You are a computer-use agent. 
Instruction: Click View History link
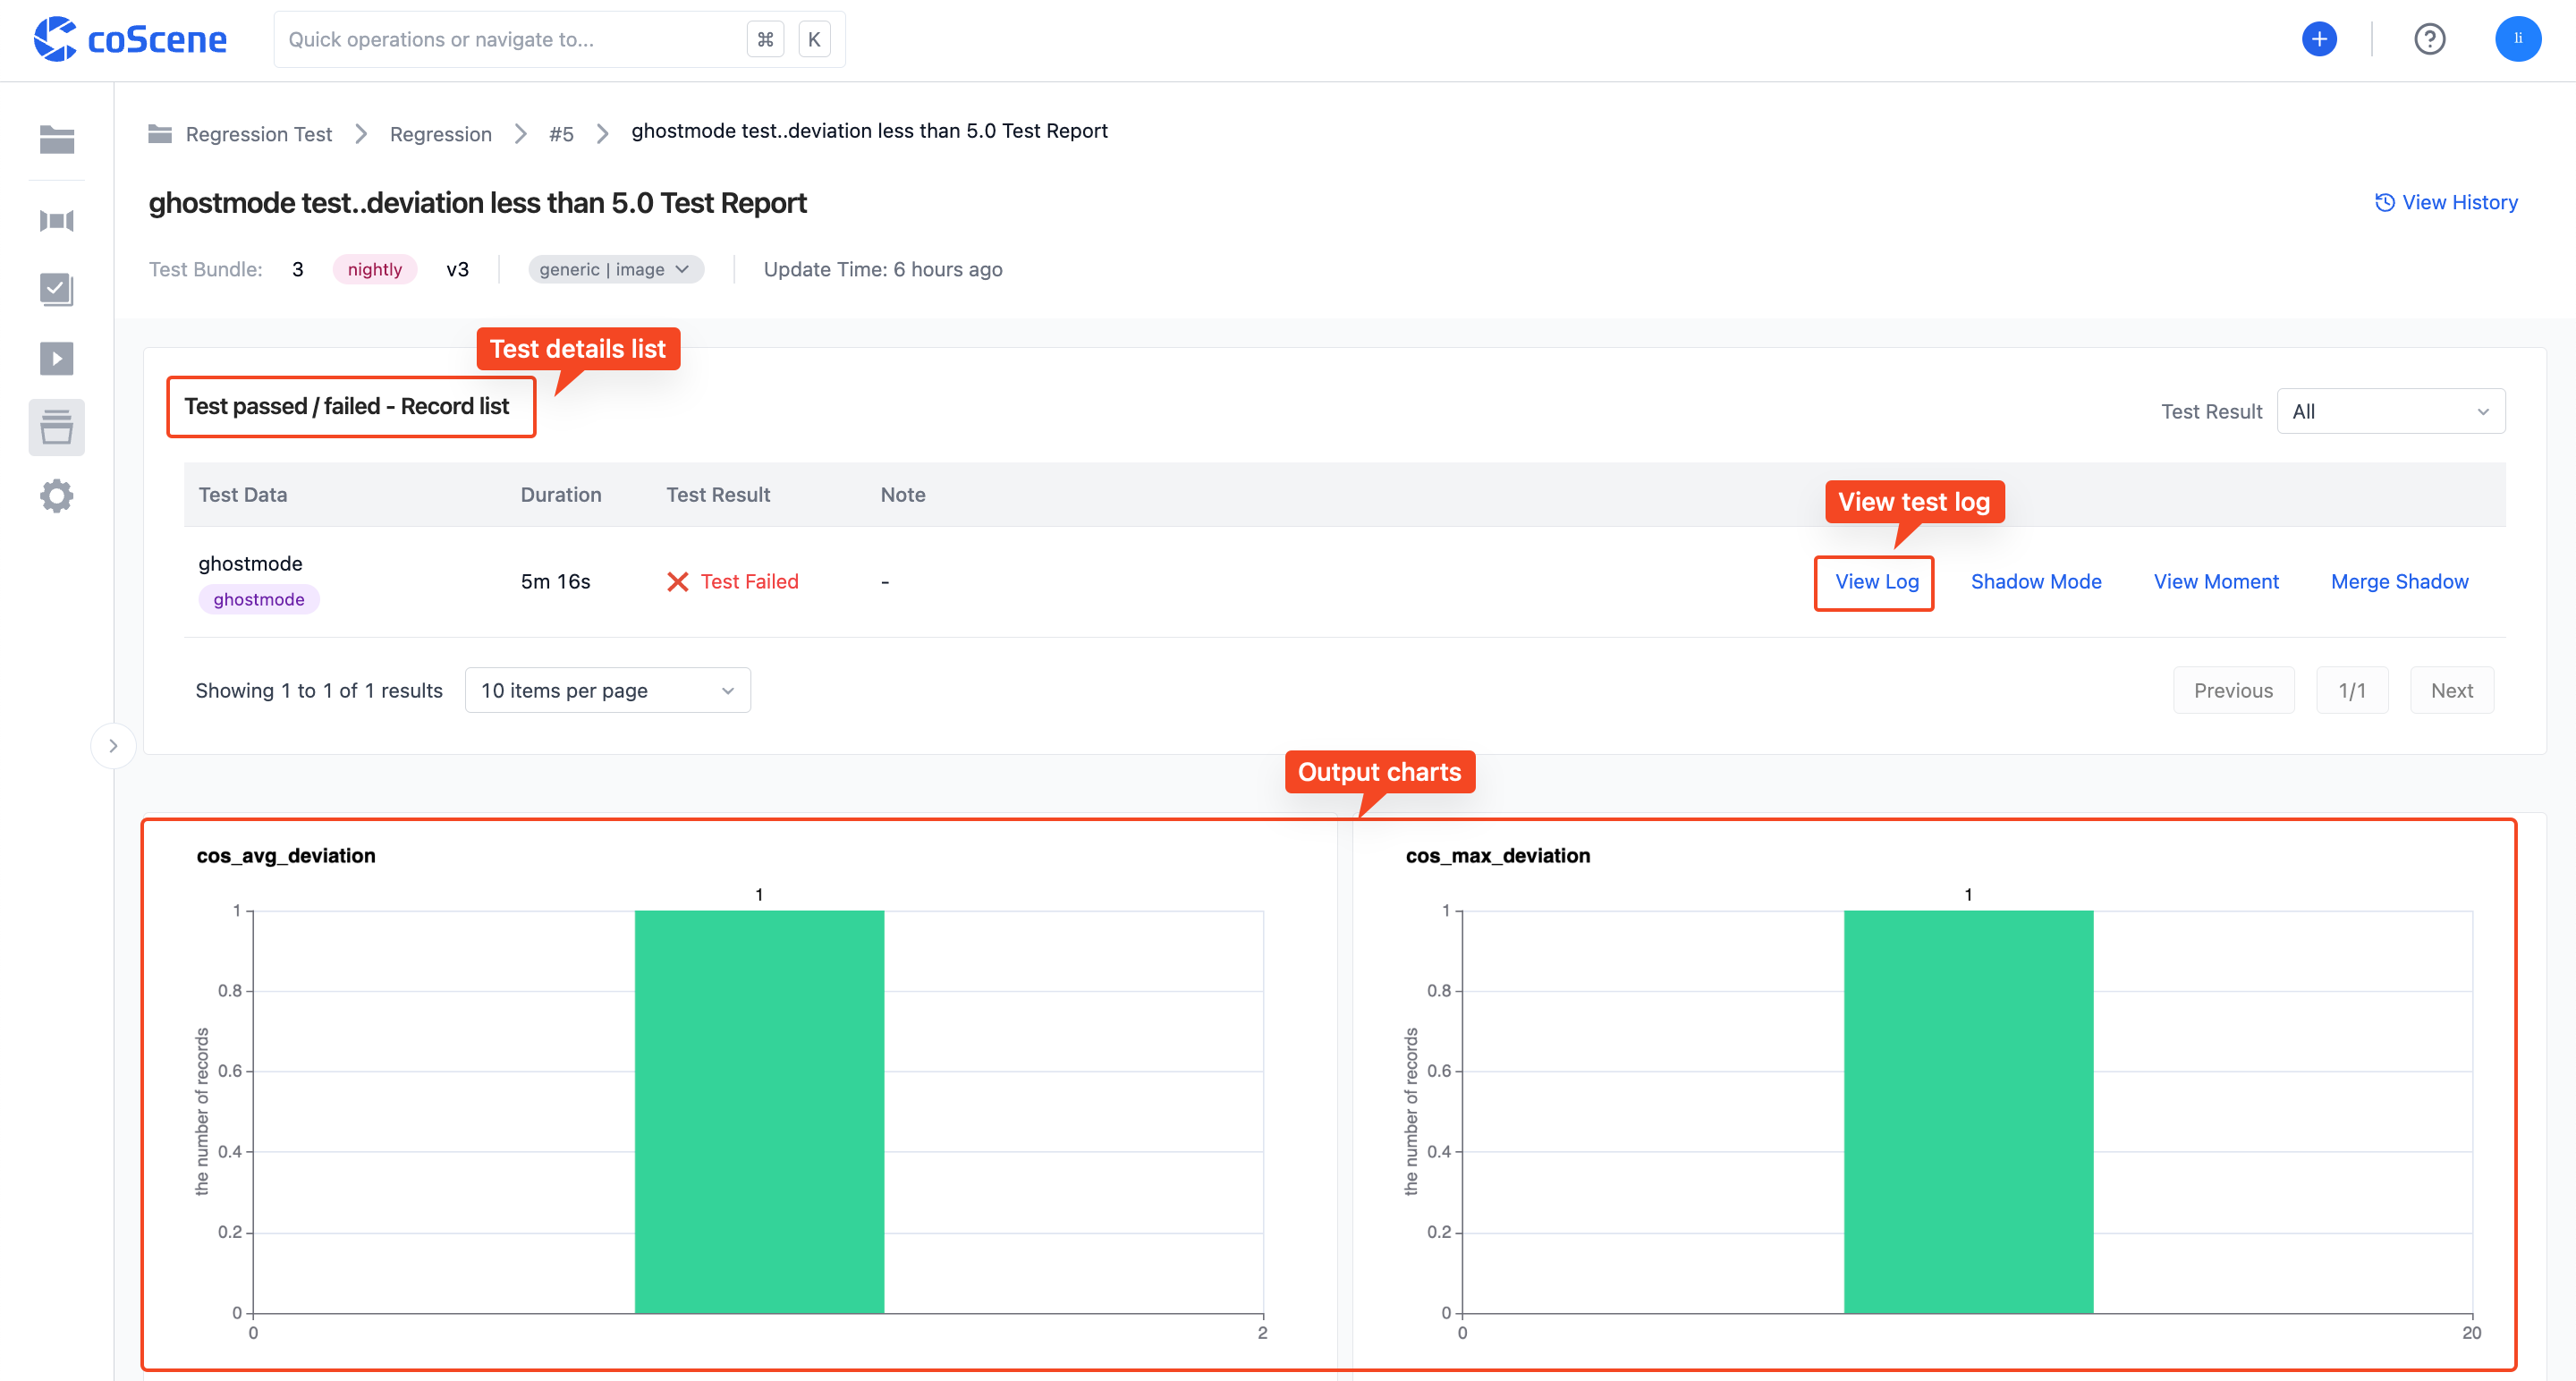tap(2446, 202)
